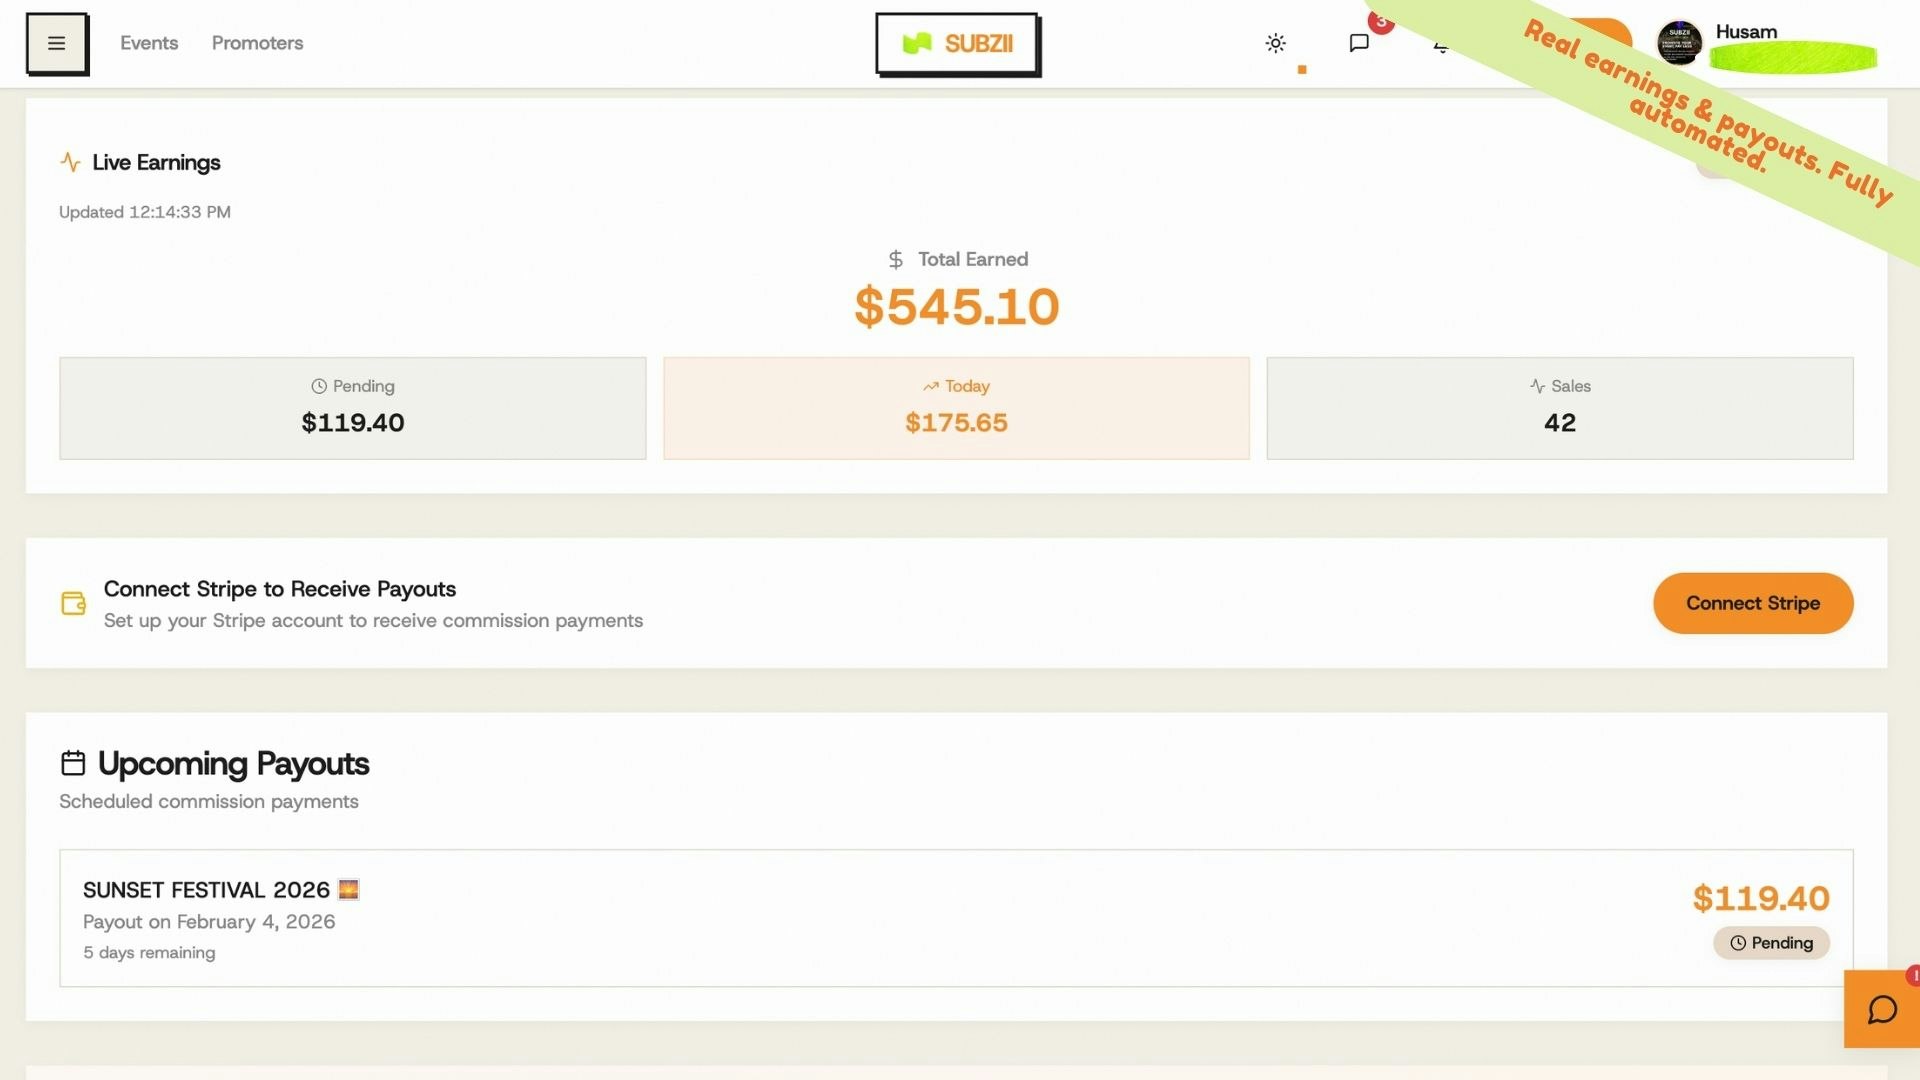Select the Today earnings card
The height and width of the screenshot is (1080, 1920).
956,408
